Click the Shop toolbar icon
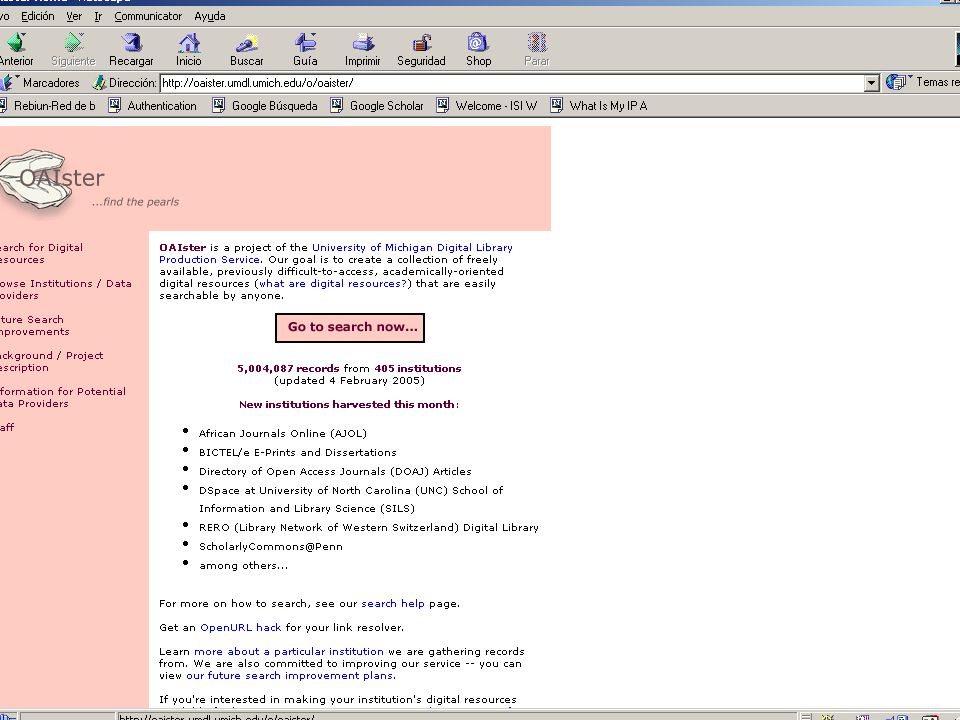960x720 pixels. (478, 42)
